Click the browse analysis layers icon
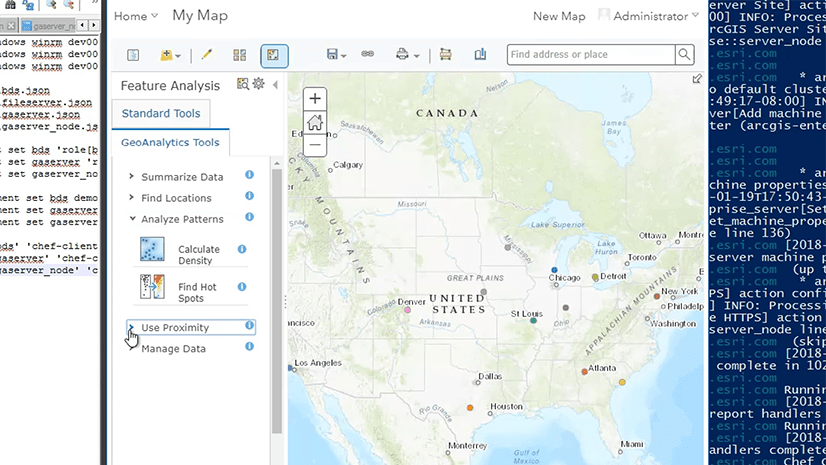 click(x=242, y=84)
